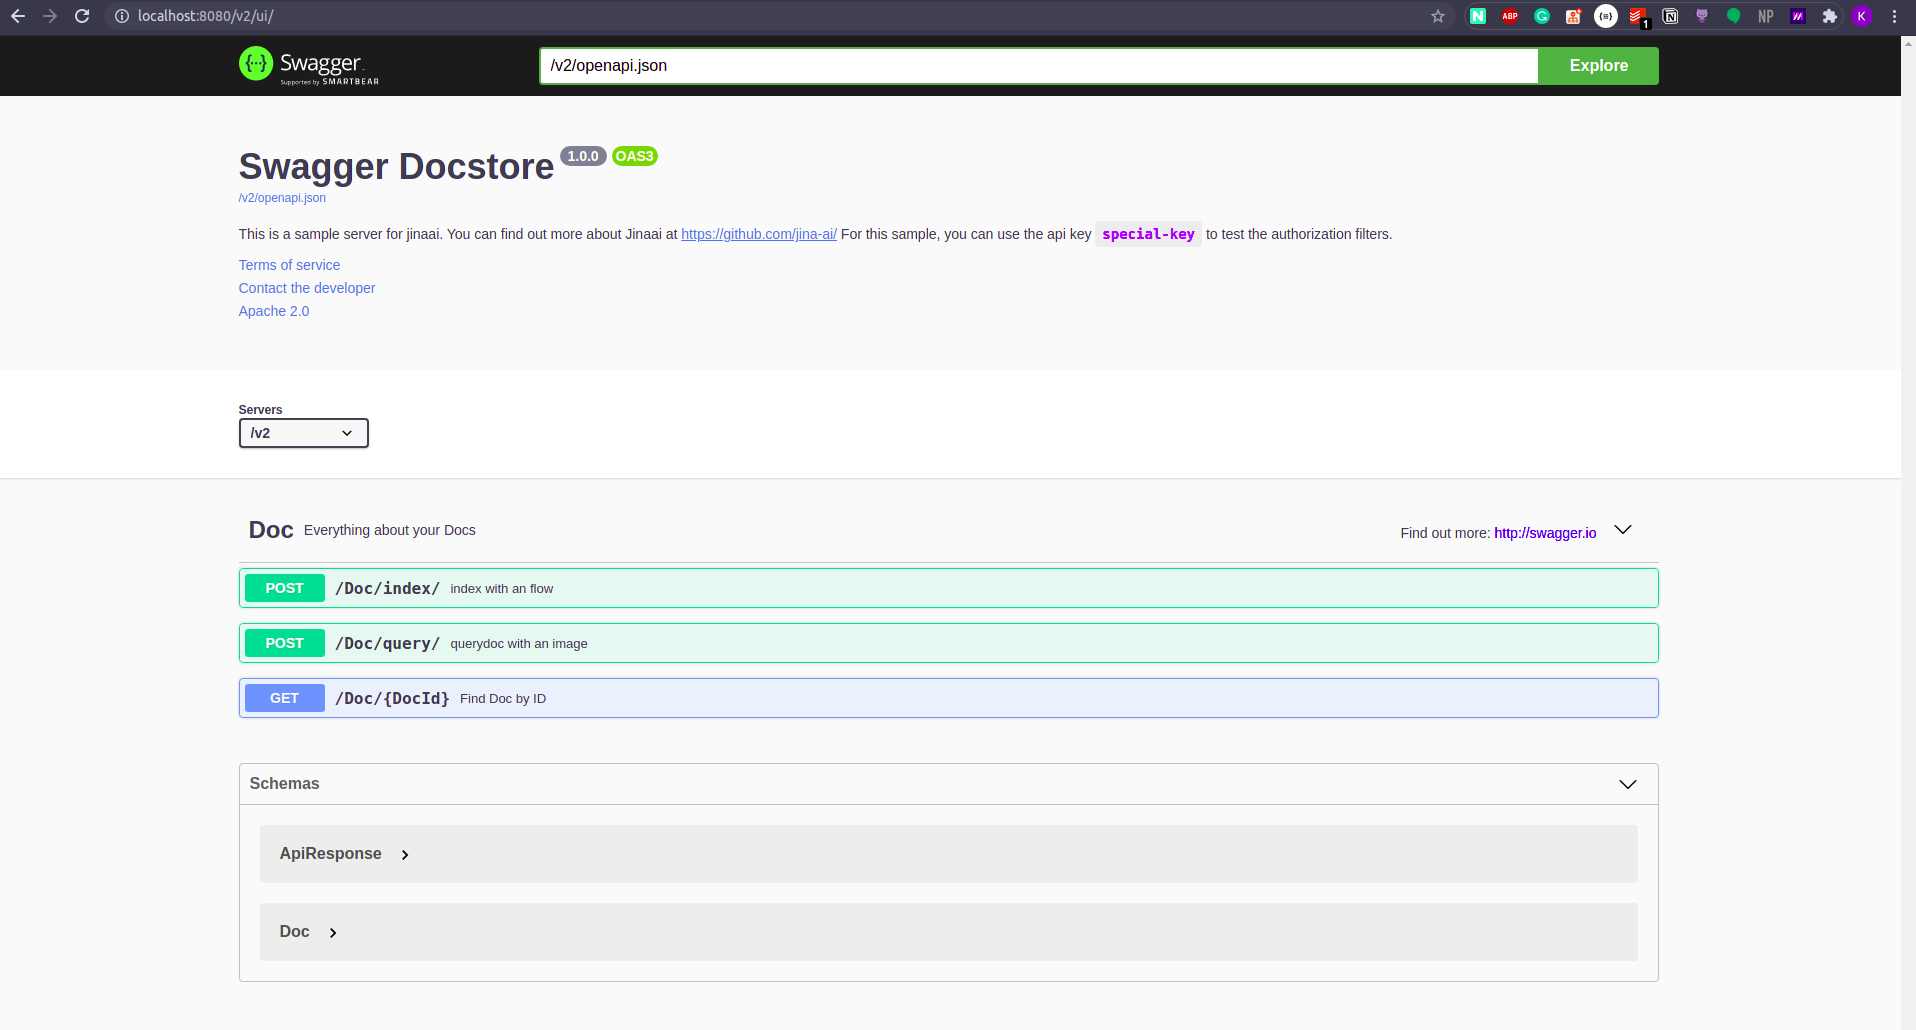Open the Notion extension

click(1670, 16)
